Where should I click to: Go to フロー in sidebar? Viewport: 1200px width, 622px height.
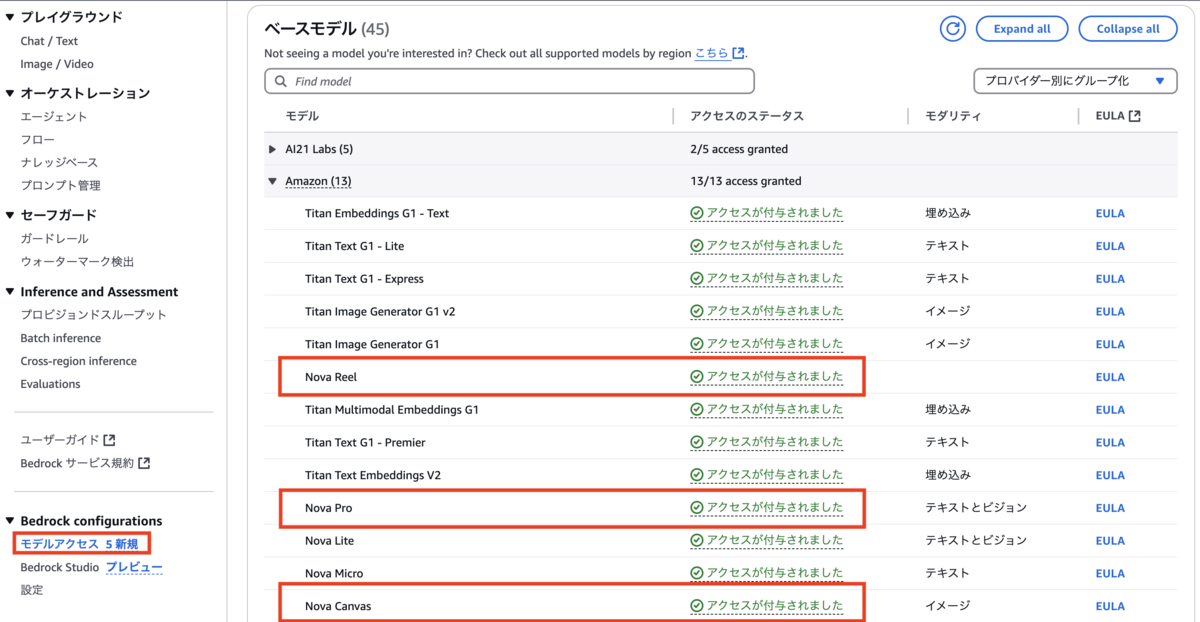[37, 140]
